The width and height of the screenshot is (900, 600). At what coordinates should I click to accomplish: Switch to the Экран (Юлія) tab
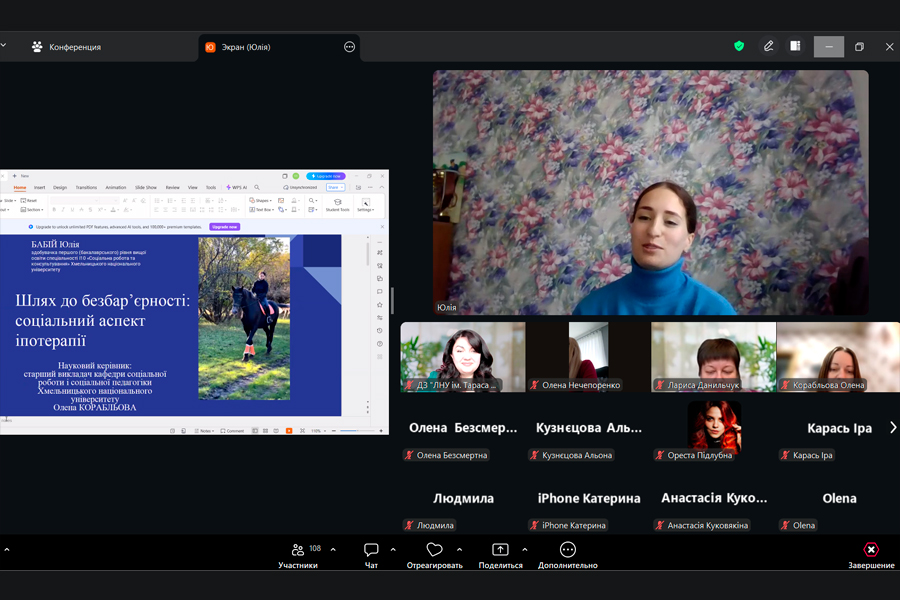280,47
